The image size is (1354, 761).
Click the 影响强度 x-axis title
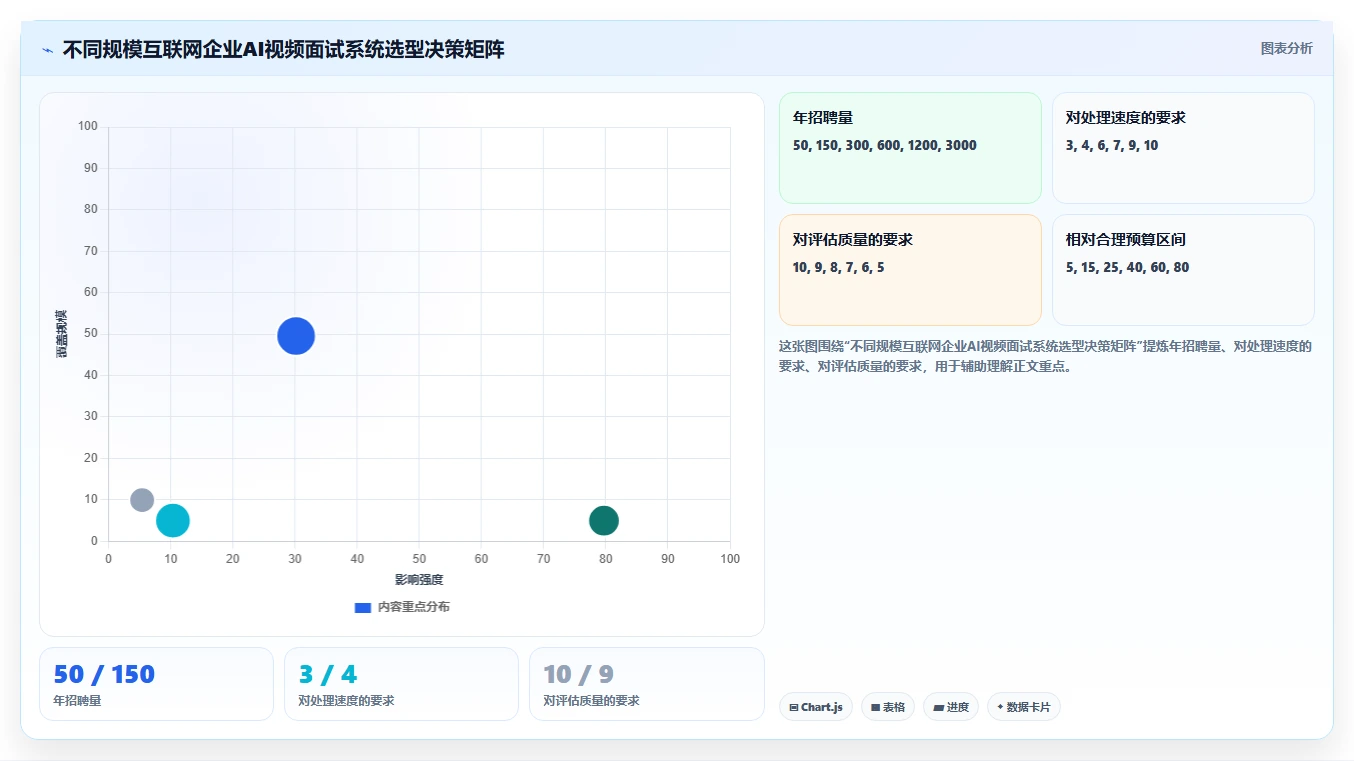(x=419, y=580)
